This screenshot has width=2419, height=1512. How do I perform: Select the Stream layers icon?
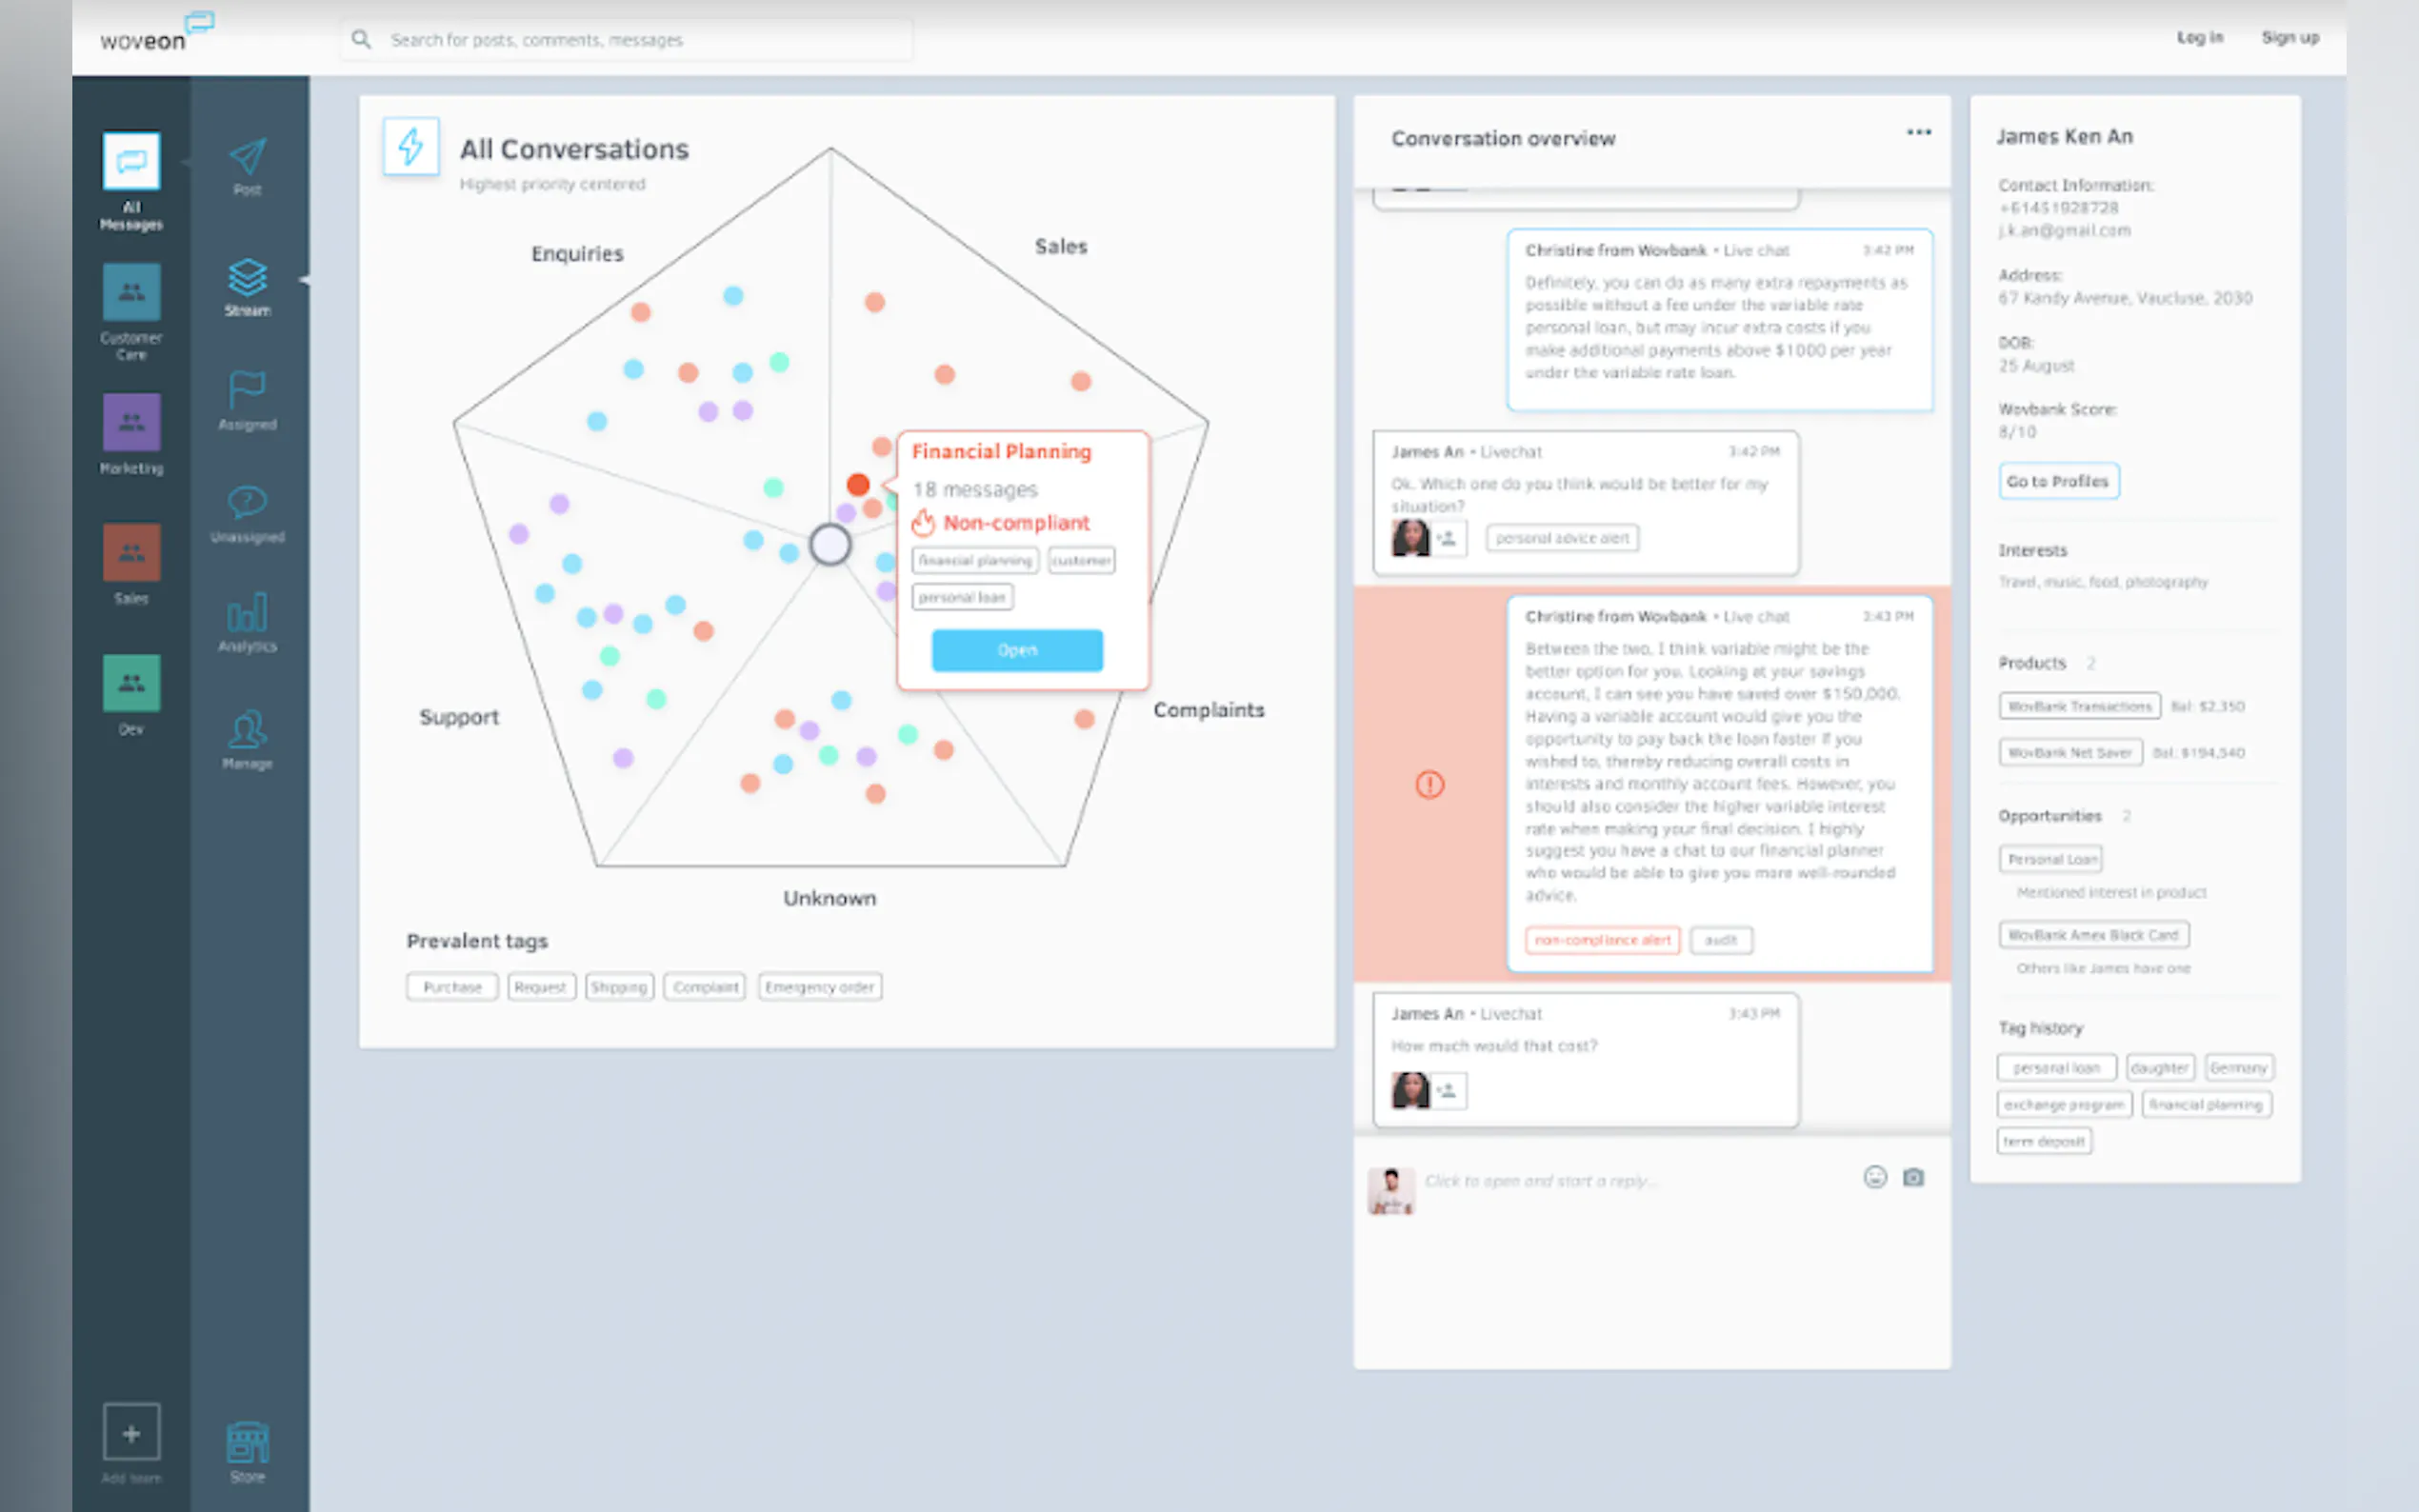click(x=247, y=277)
